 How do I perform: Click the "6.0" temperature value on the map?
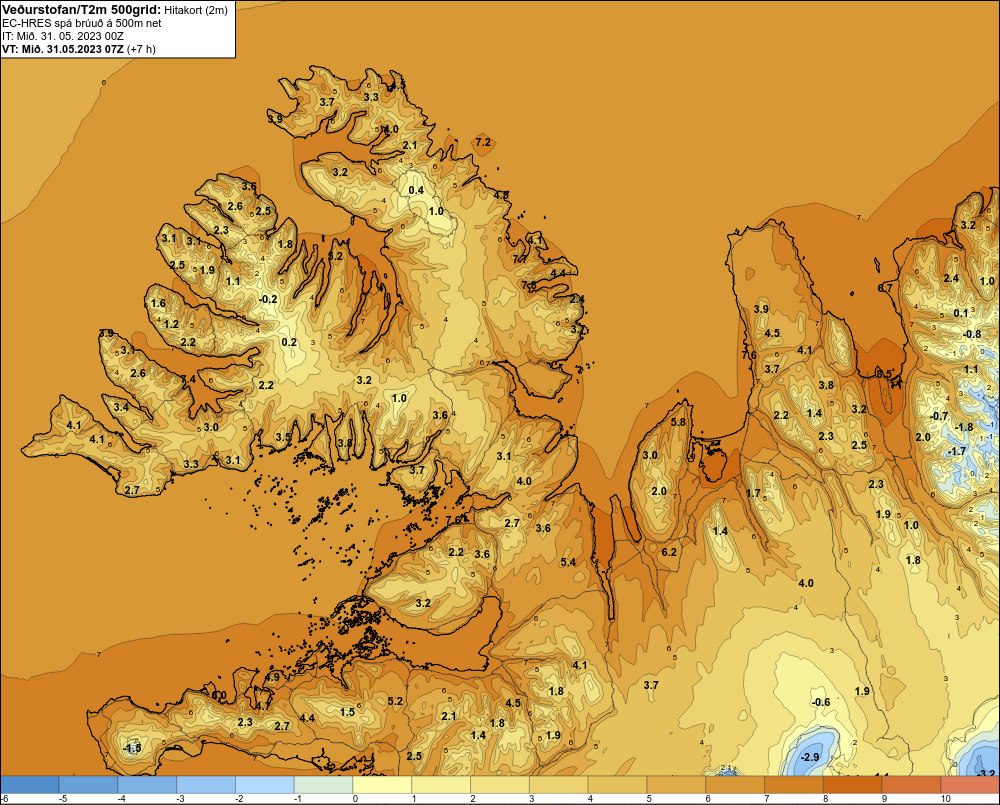pos(219,695)
